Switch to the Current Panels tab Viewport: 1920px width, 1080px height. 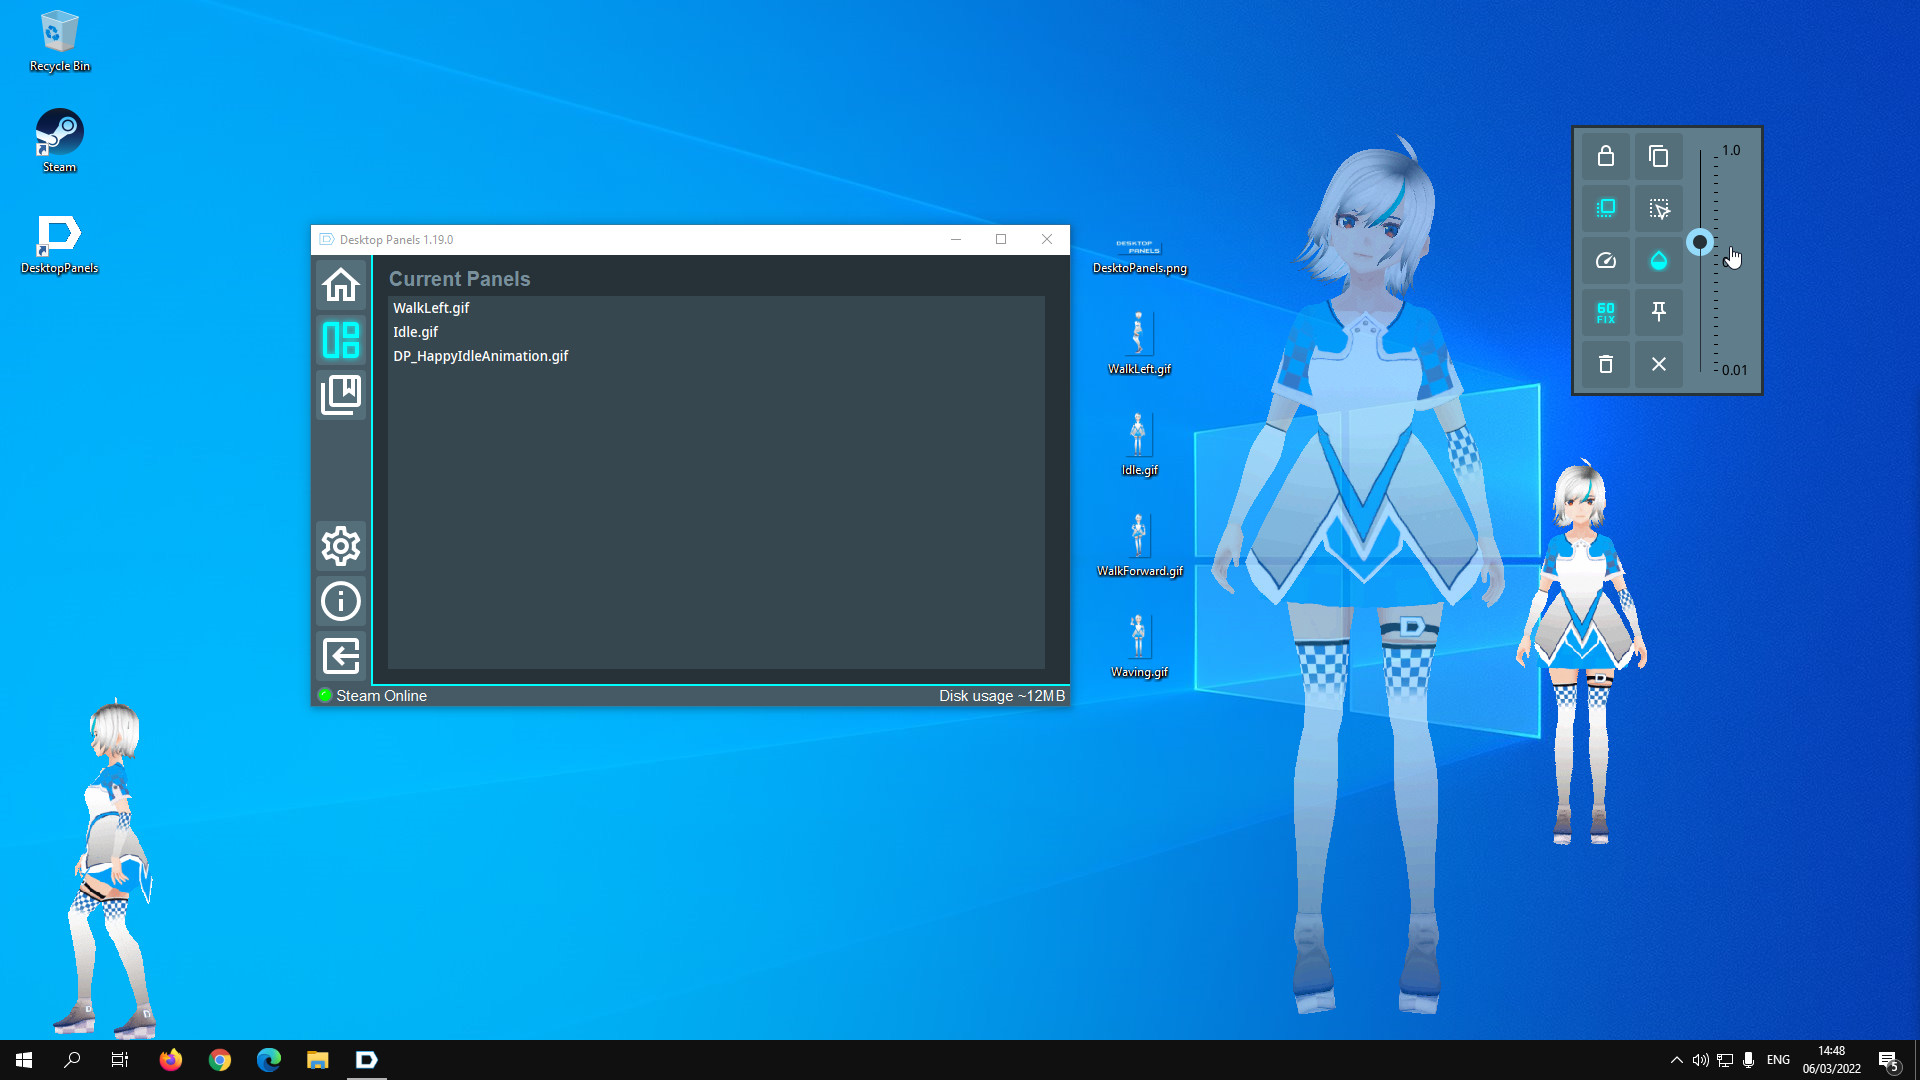point(340,340)
